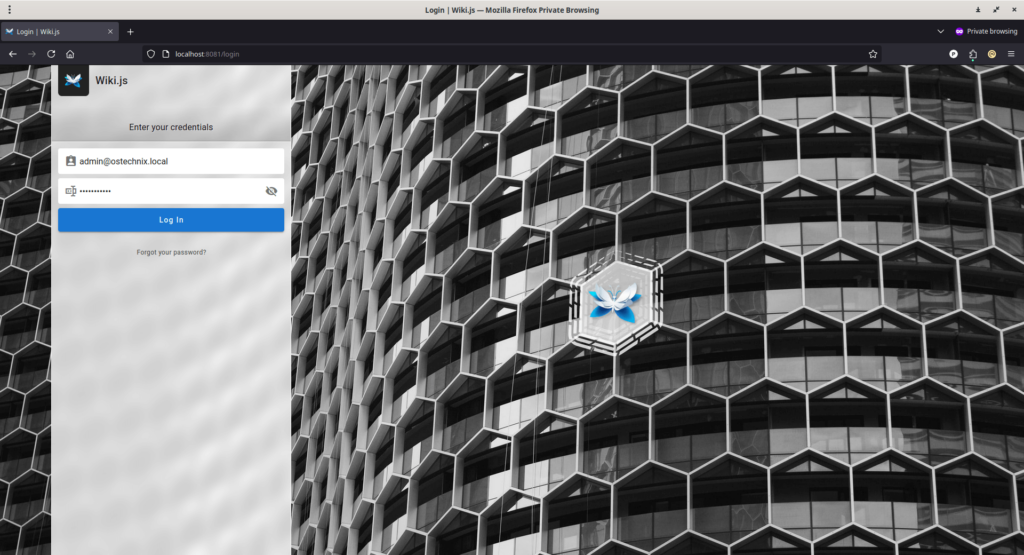Click the Private browsing indicator
Viewport: 1024px width, 555px height.
pyautogui.click(x=986, y=31)
